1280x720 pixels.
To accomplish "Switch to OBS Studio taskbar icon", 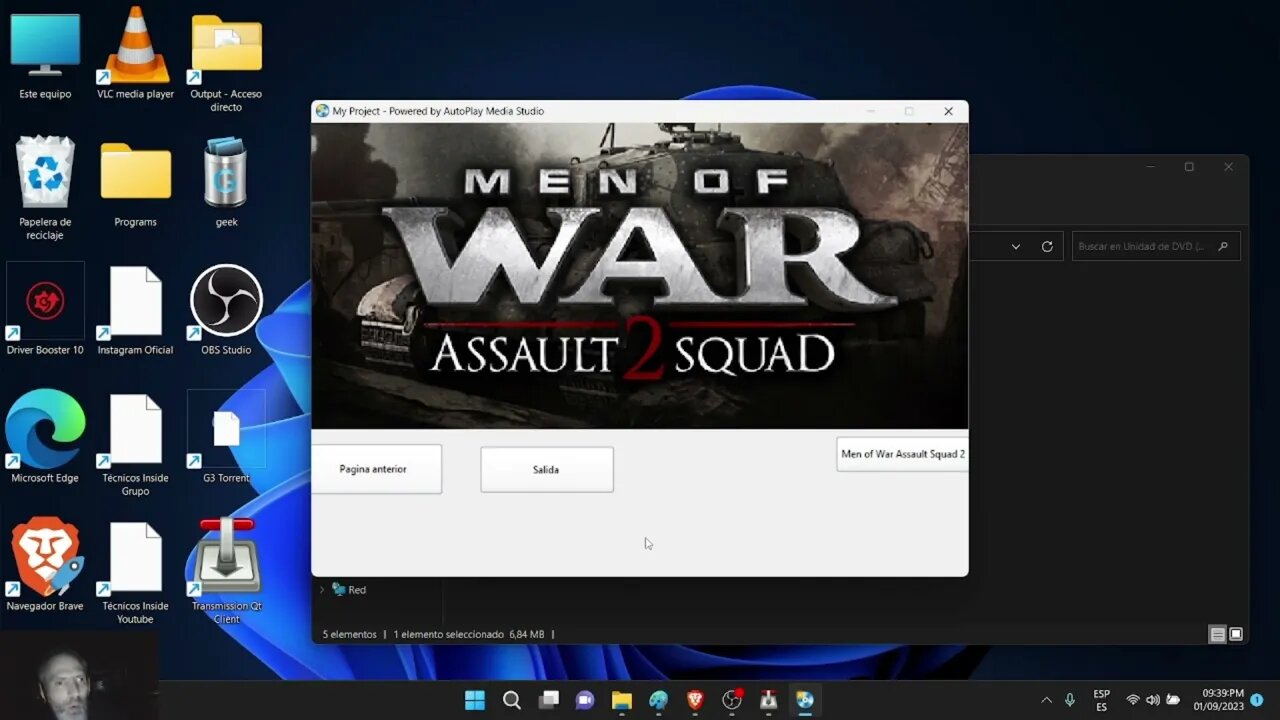I will 732,700.
